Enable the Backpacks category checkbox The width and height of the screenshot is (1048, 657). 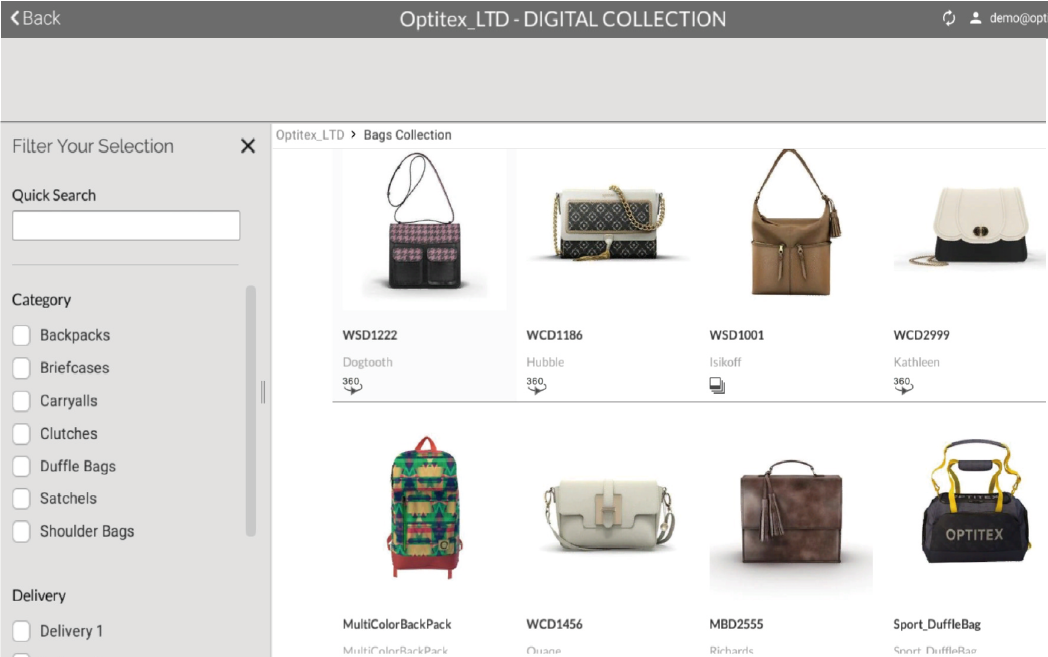click(21, 335)
